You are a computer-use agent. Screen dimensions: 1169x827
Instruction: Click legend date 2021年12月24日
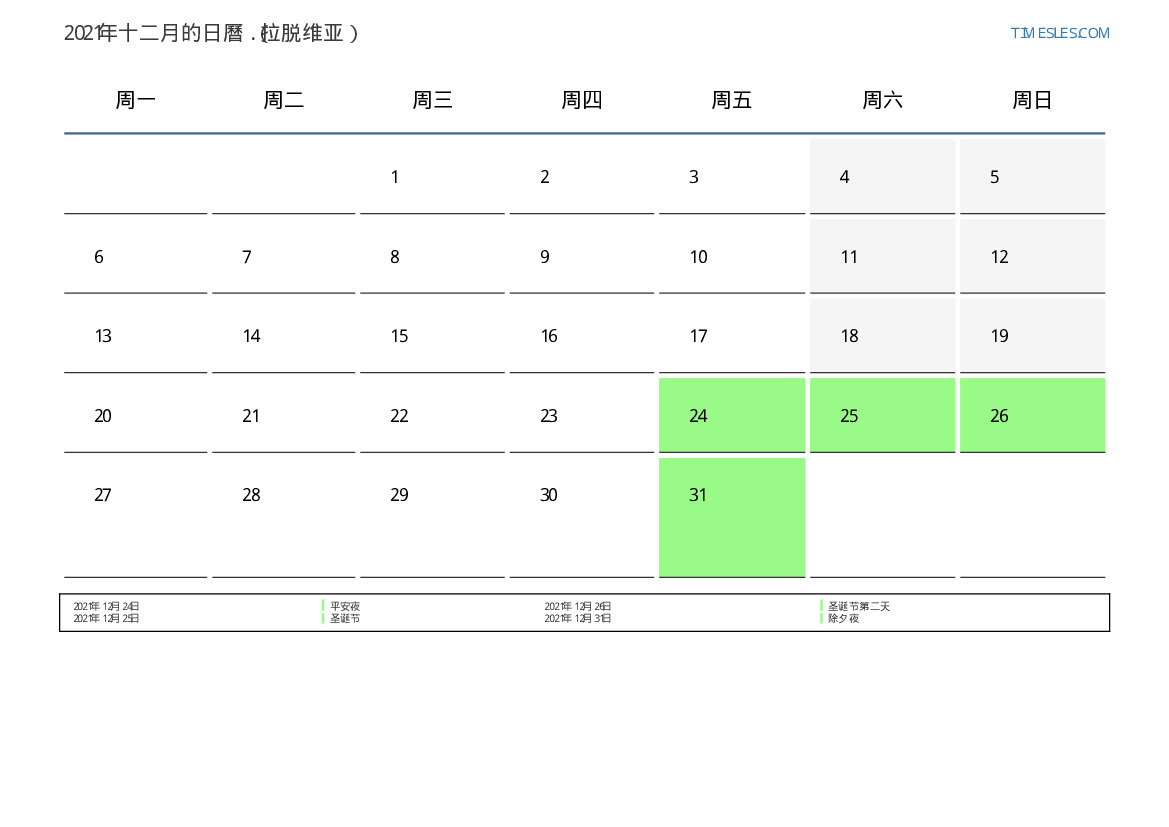(x=106, y=606)
